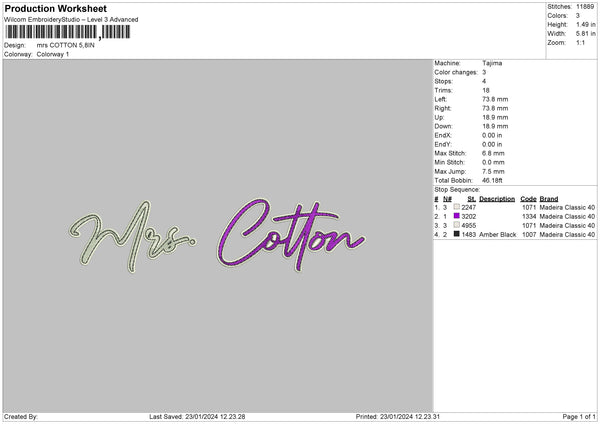Click the stitch count 2247
Image resolution: width=600 pixels, height=424 pixels.
pyautogui.click(x=468, y=207)
